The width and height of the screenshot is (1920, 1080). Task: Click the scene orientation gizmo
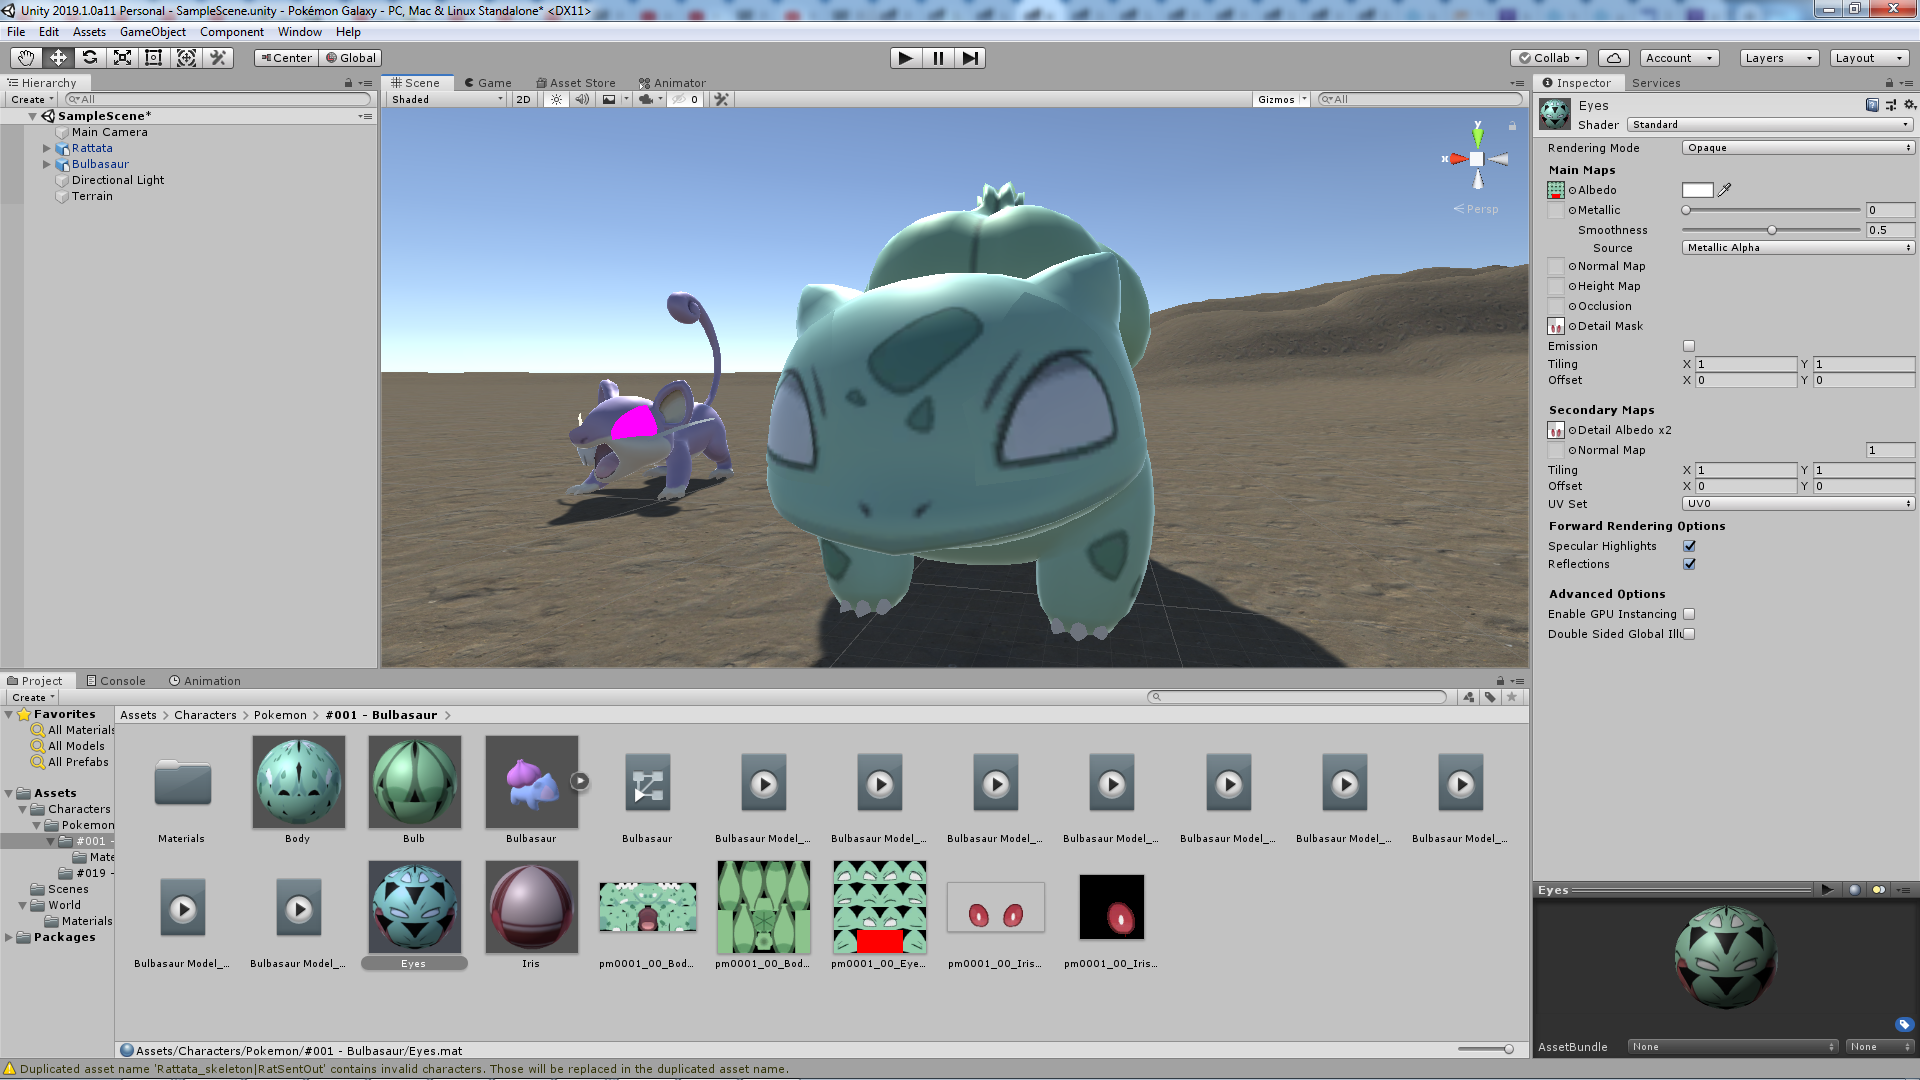pos(1477,158)
